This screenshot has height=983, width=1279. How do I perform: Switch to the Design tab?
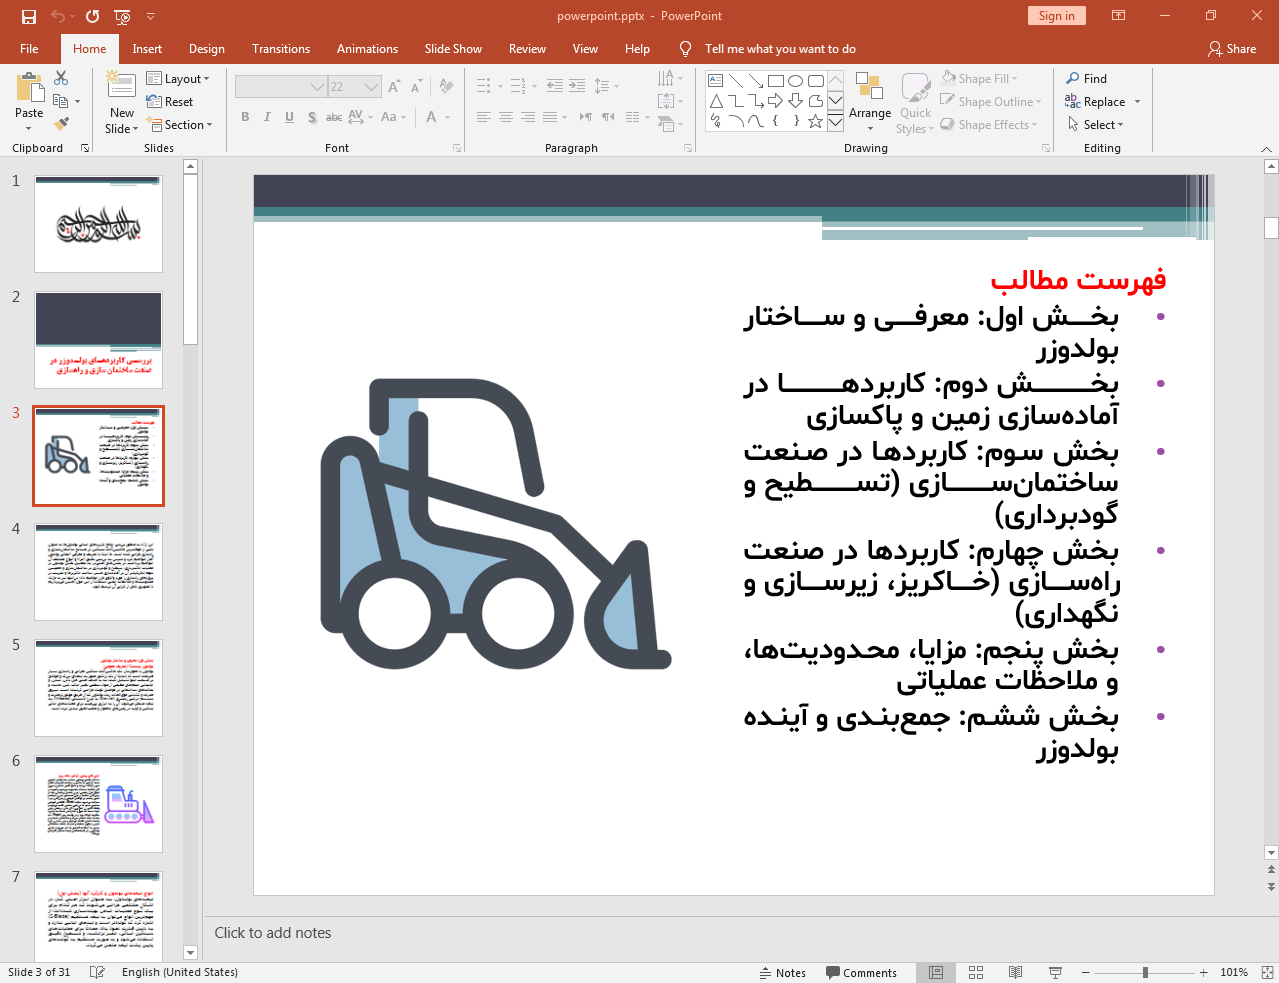[x=206, y=49]
